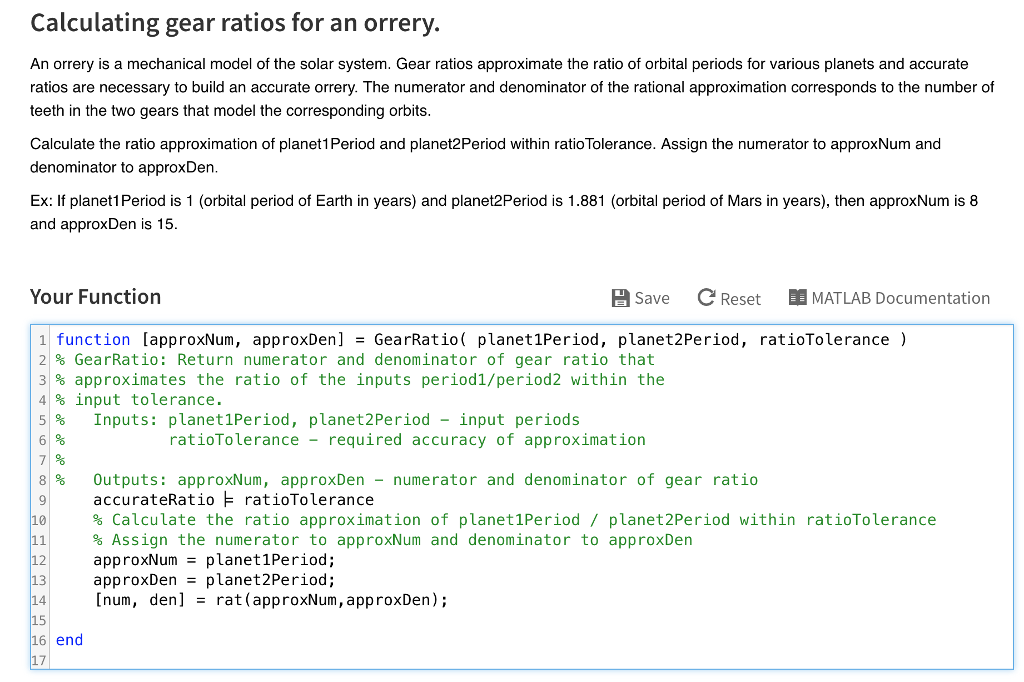Click the line '[num, den] = rat(approxNum,approxDen);'
This screenshot has width=1024, height=682.
pos(271,600)
